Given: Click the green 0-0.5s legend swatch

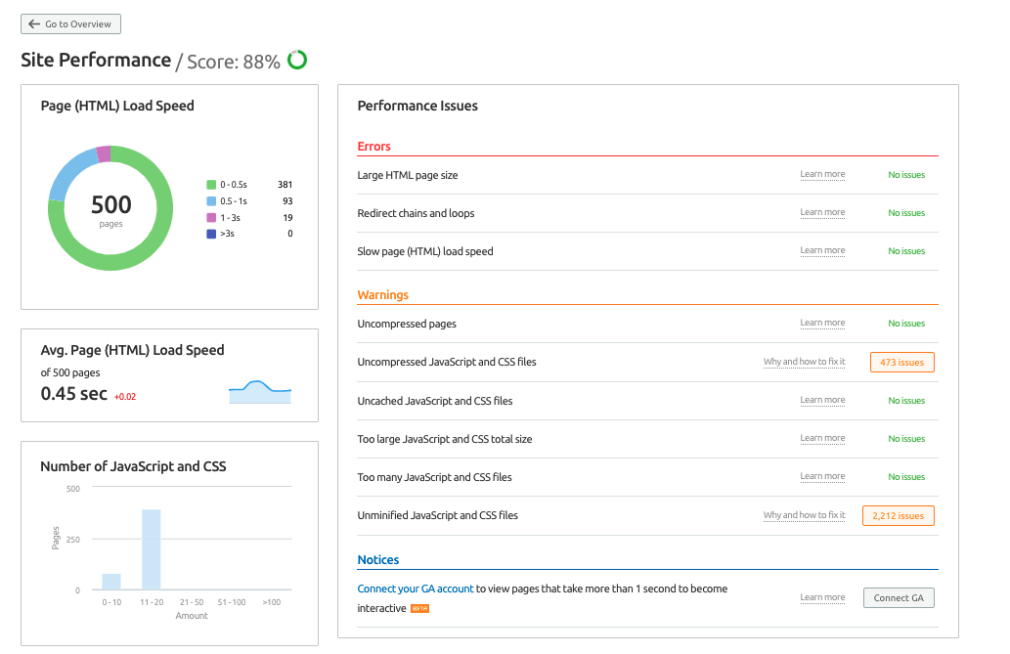Looking at the screenshot, I should coord(211,185).
